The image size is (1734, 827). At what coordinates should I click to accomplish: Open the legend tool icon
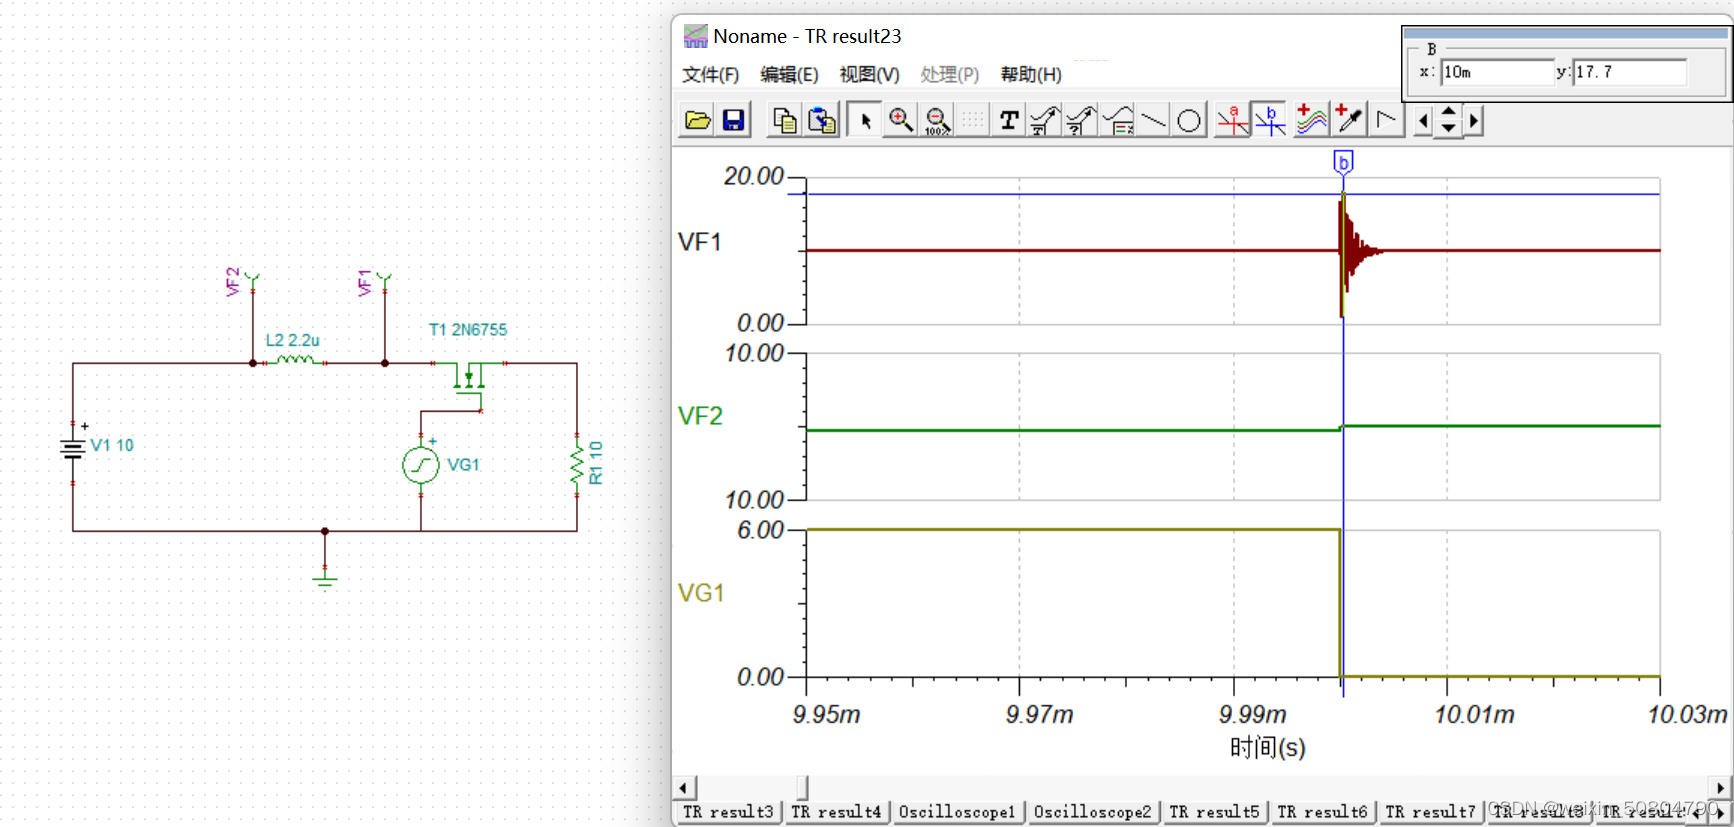1117,121
